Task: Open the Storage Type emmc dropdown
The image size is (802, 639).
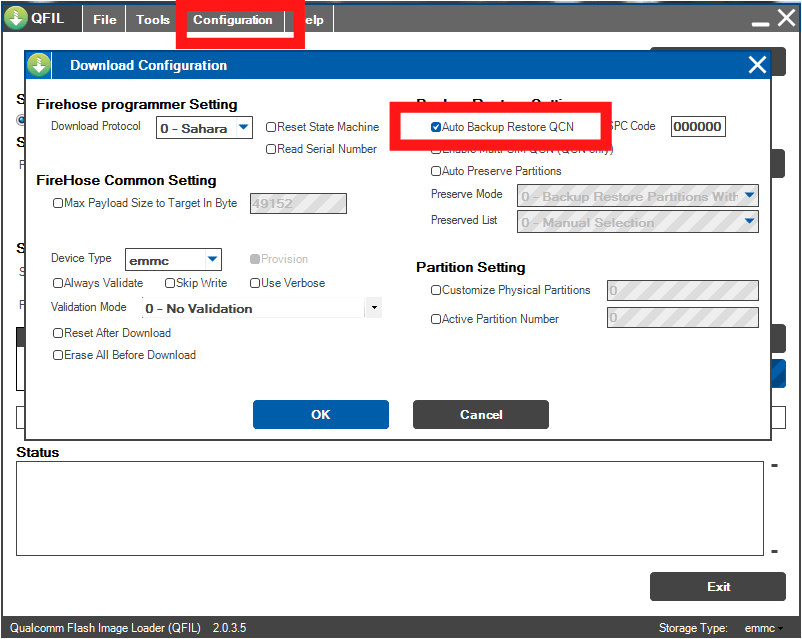Action: pos(764,628)
